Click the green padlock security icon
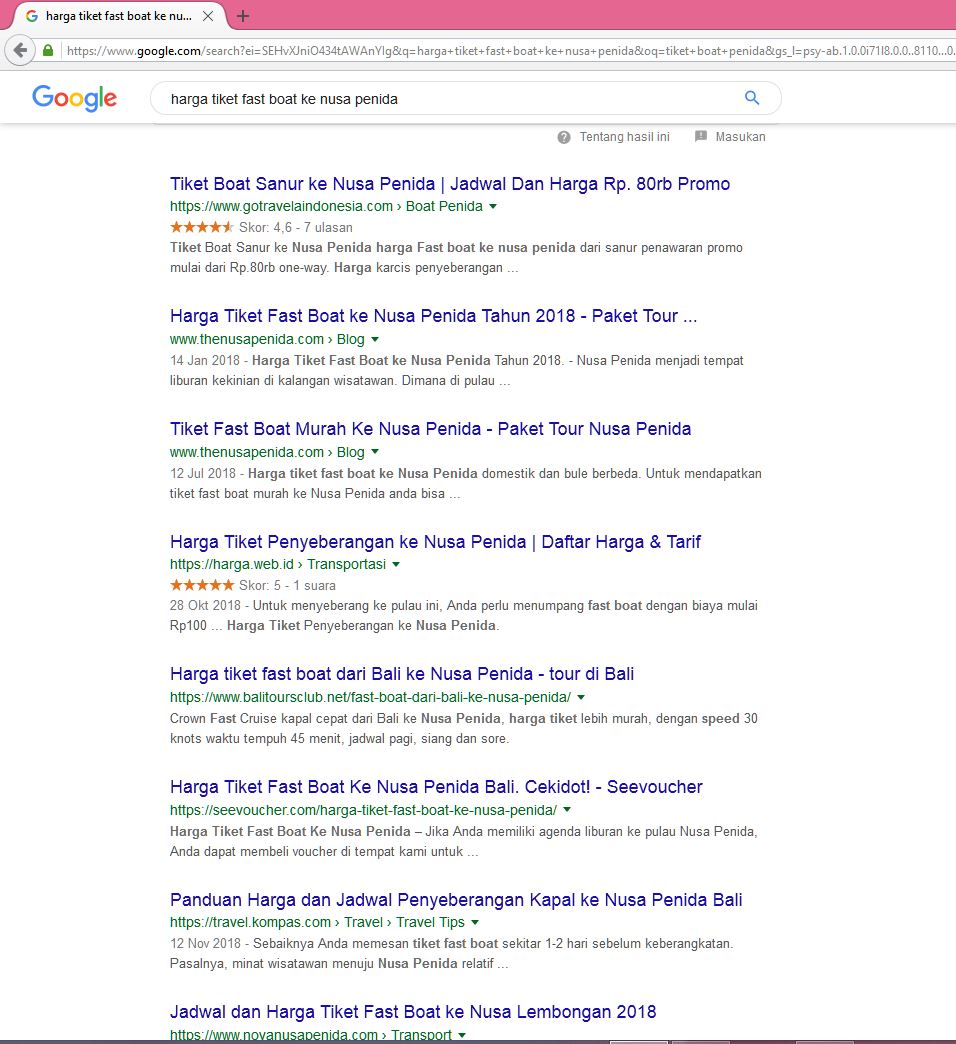956x1044 pixels. pos(48,51)
